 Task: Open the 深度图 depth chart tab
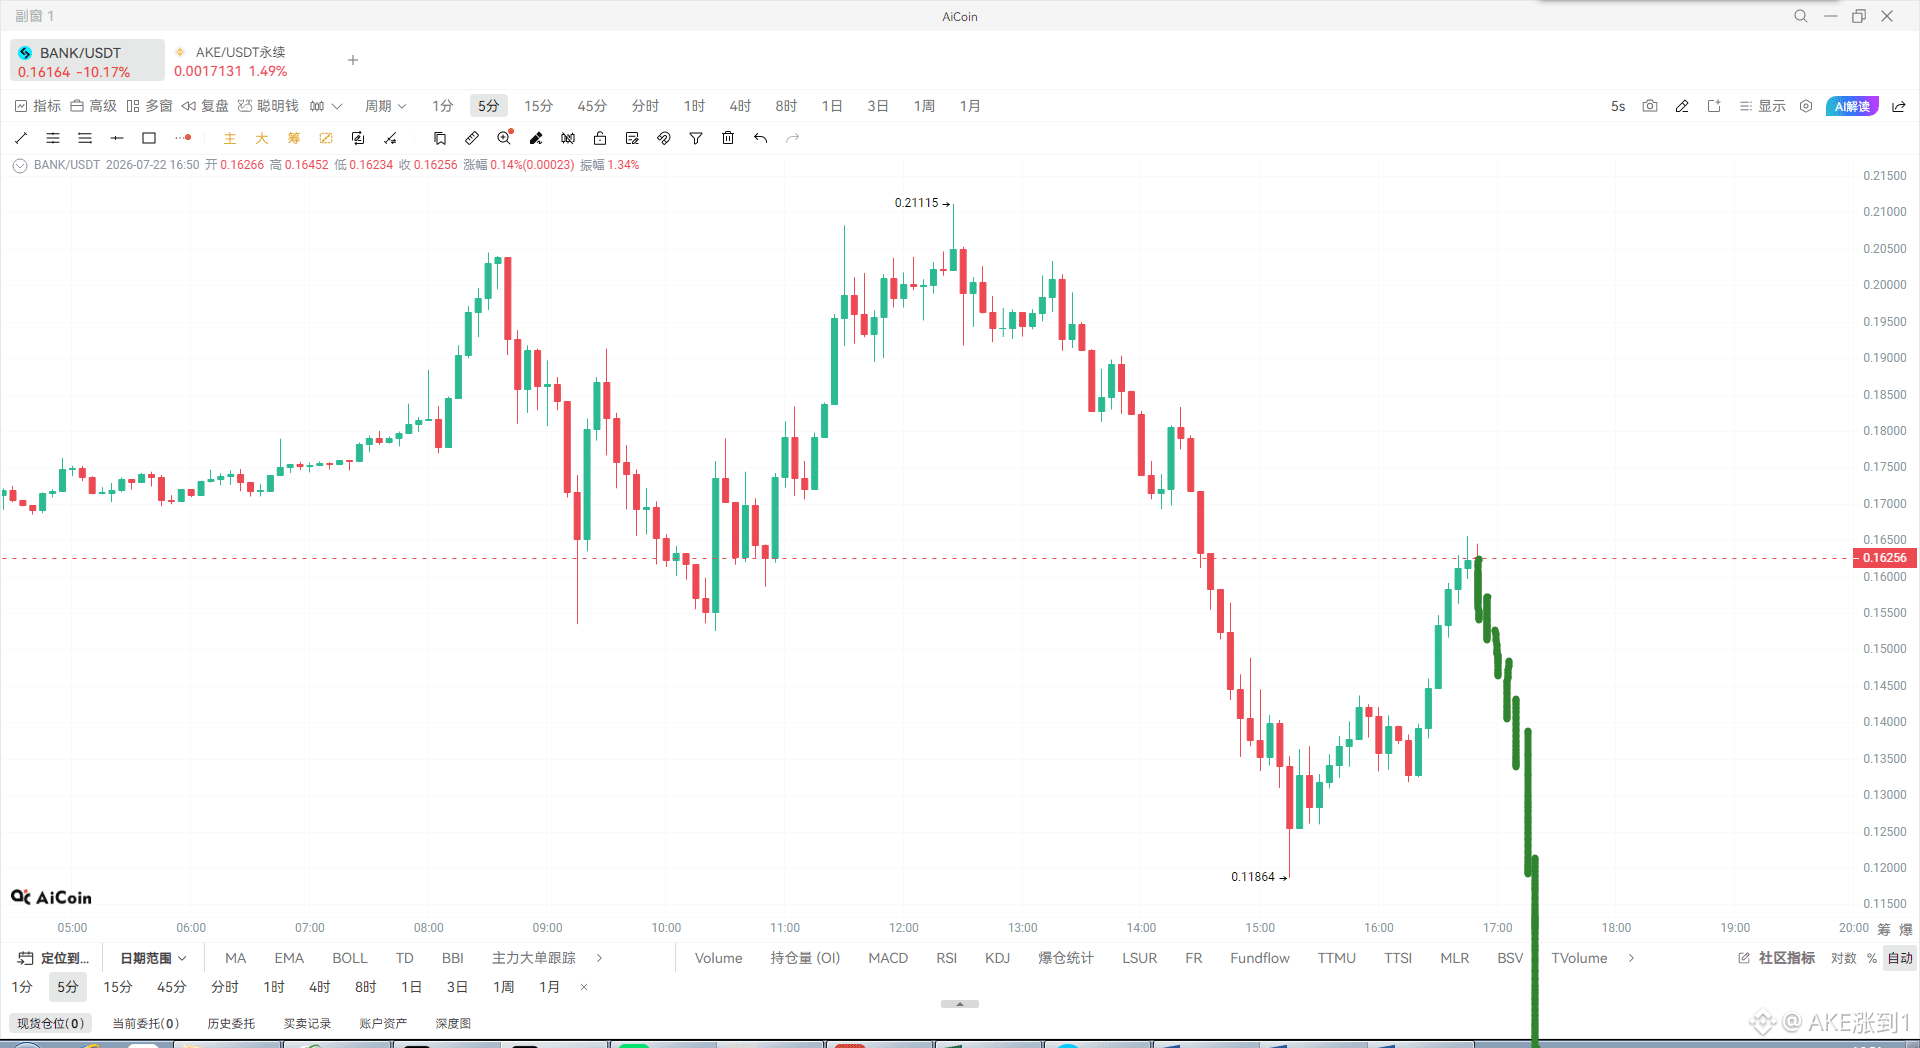point(453,1023)
